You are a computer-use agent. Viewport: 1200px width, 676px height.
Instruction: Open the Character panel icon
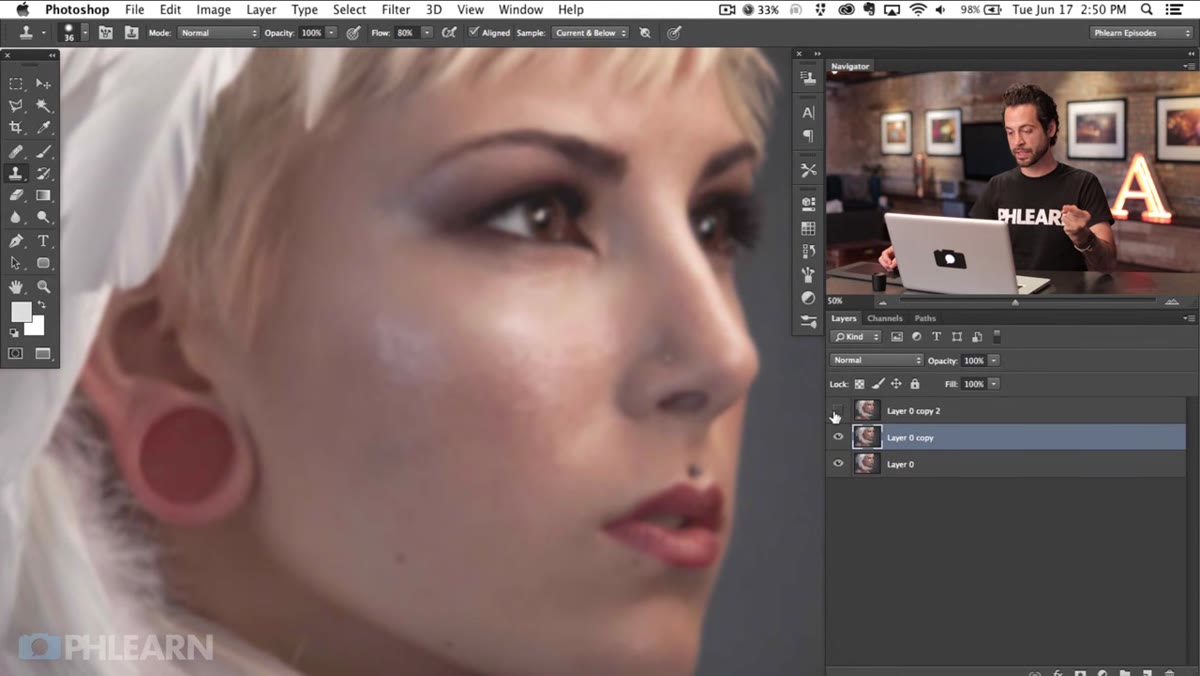click(808, 113)
